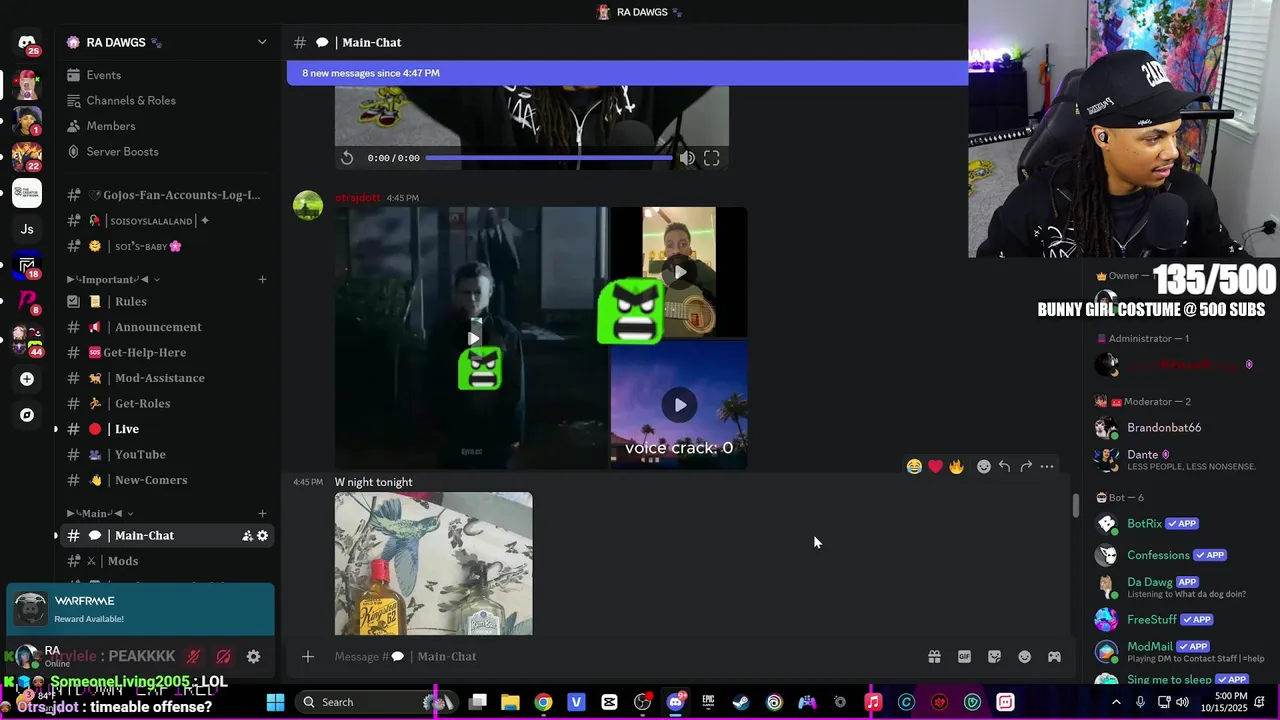Image resolution: width=1280 pixels, height=720 pixels.
Task: Open User Settings gear
Action: 253,657
